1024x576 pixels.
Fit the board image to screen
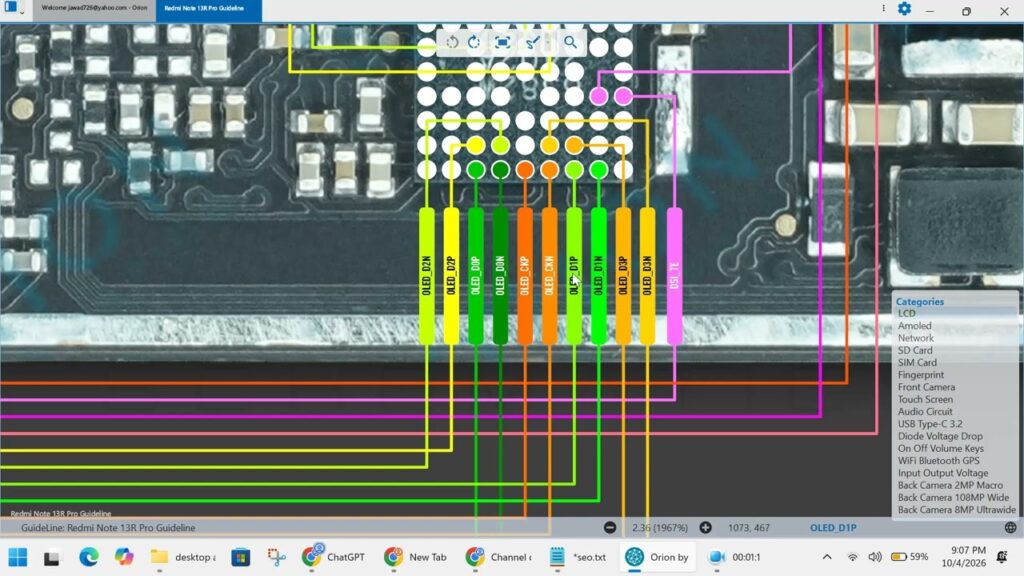click(x=502, y=42)
